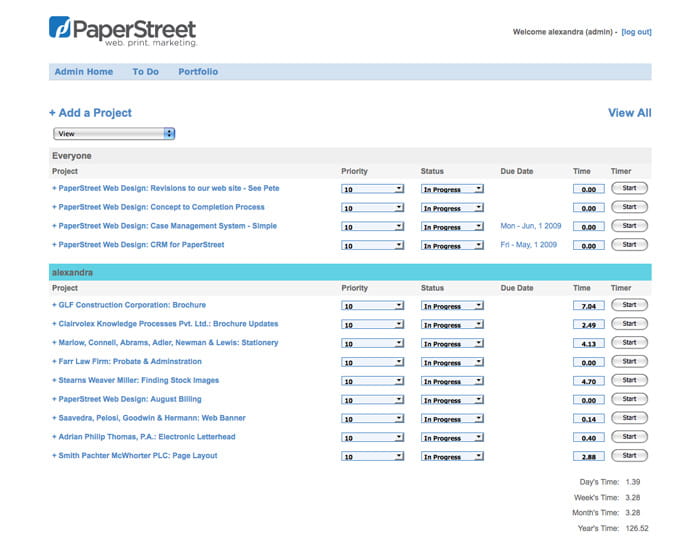Open priority dropdown for Saavedra Web Banner

click(x=372, y=419)
